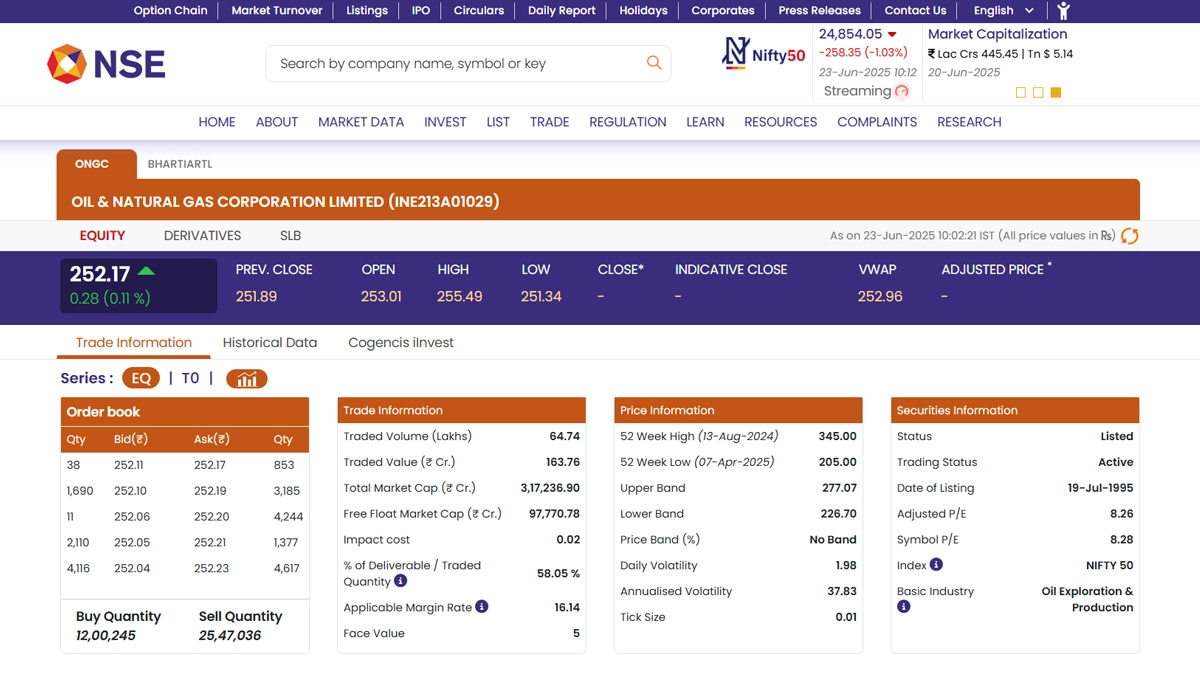Select the T0 series option

coord(190,379)
